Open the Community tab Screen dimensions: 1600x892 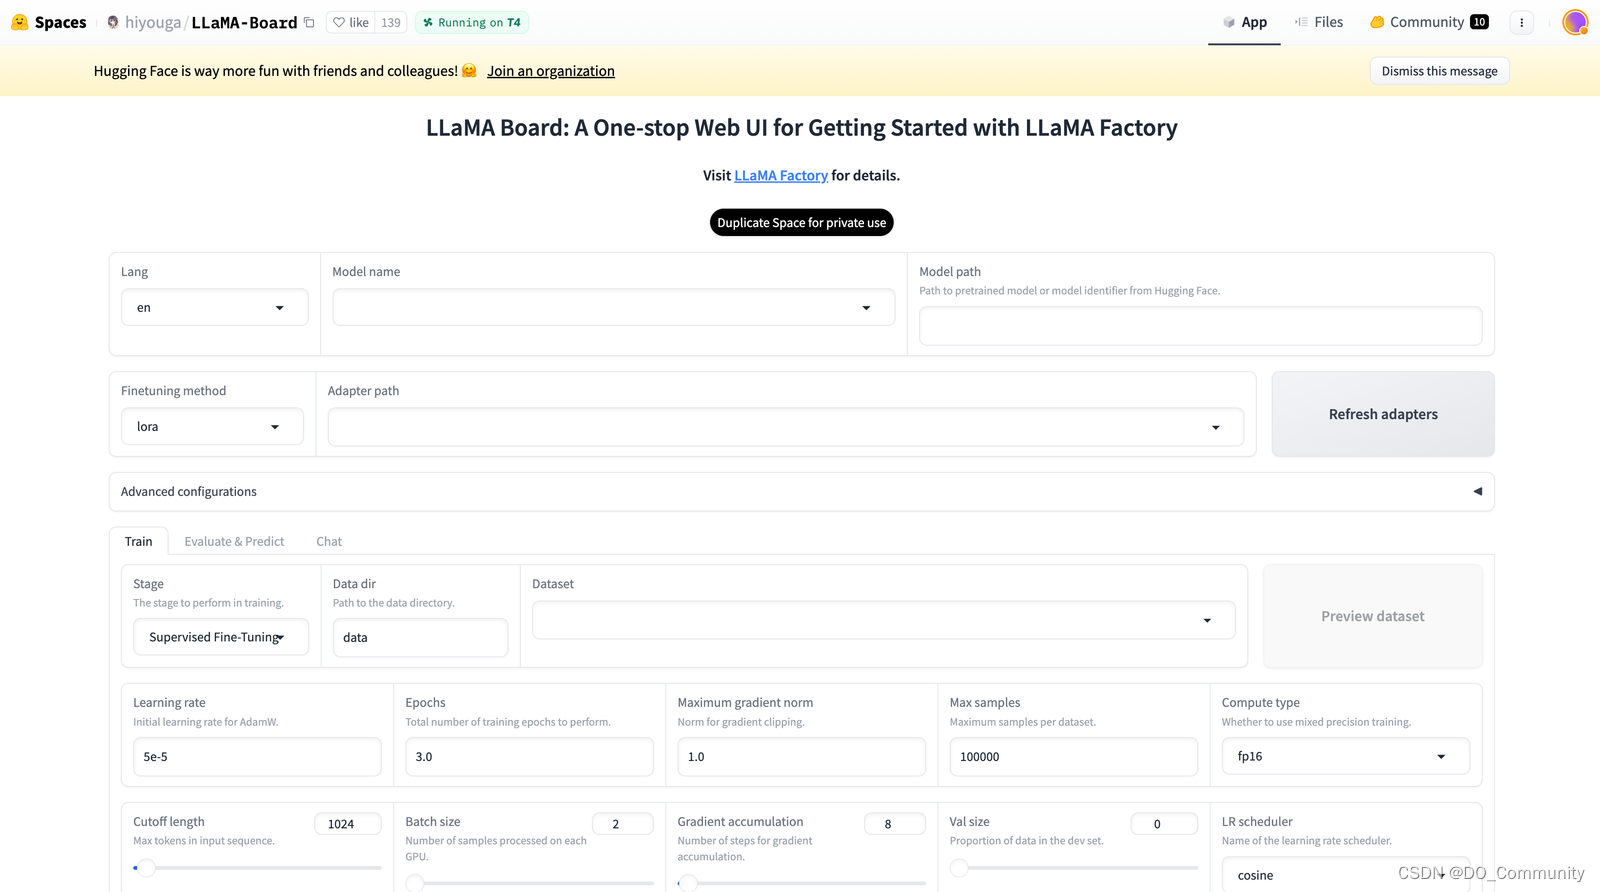point(1428,22)
